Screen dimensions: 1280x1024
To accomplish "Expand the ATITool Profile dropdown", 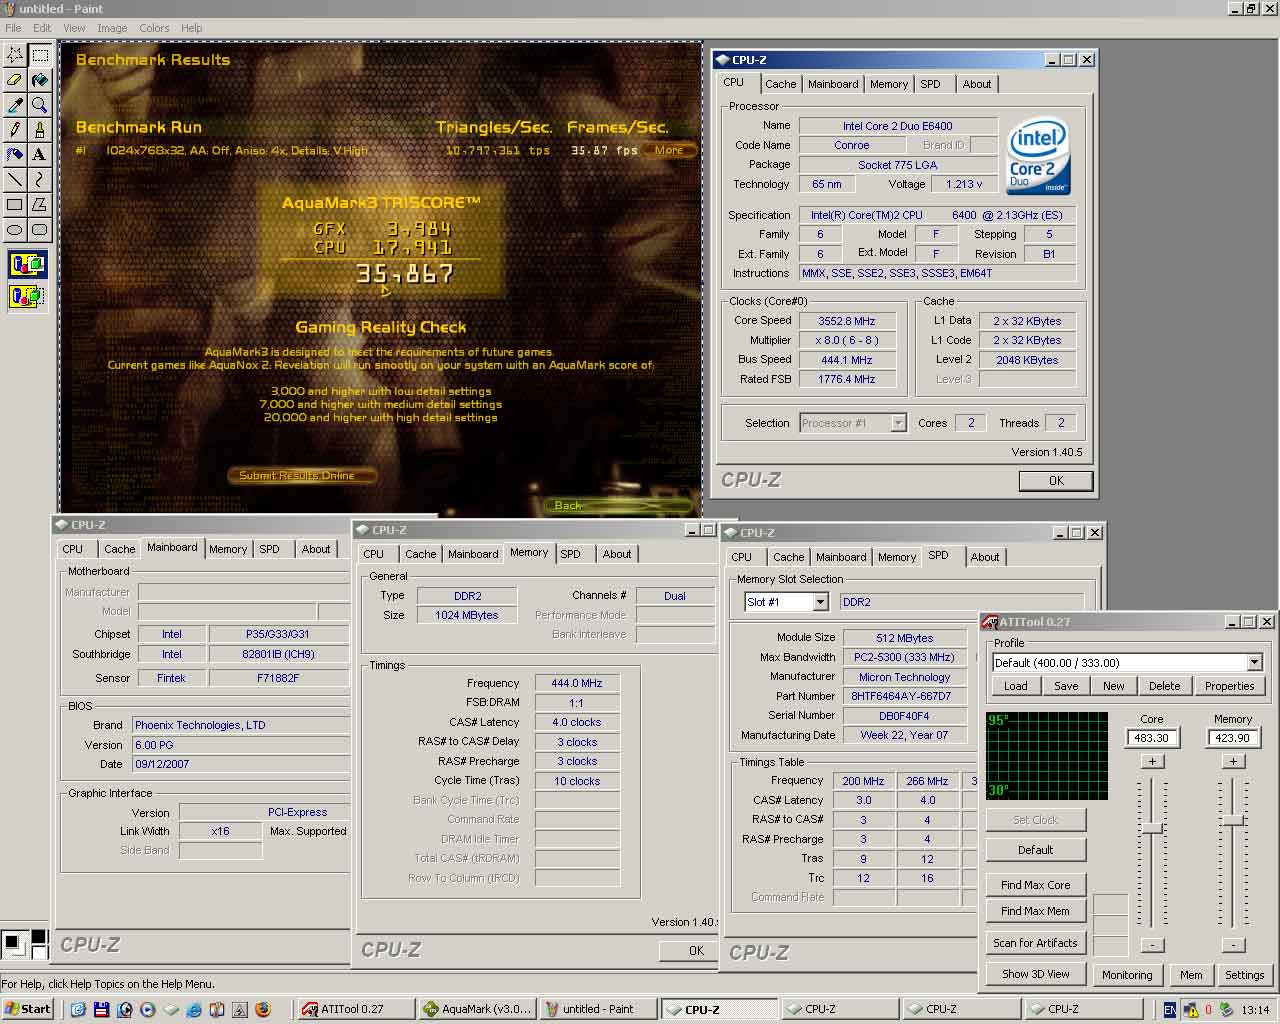I will pos(1254,663).
